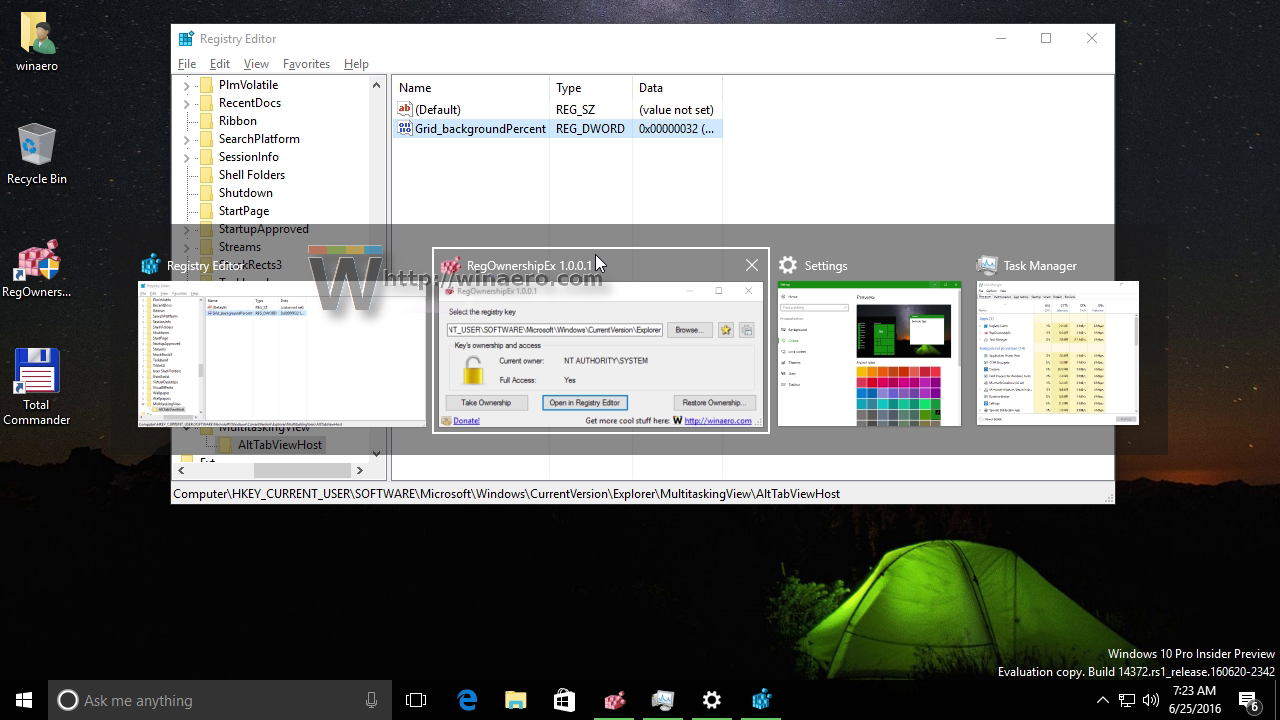Expand the PlmVolatile registry key
Viewport: 1280px width, 720px height.
pyautogui.click(x=186, y=86)
